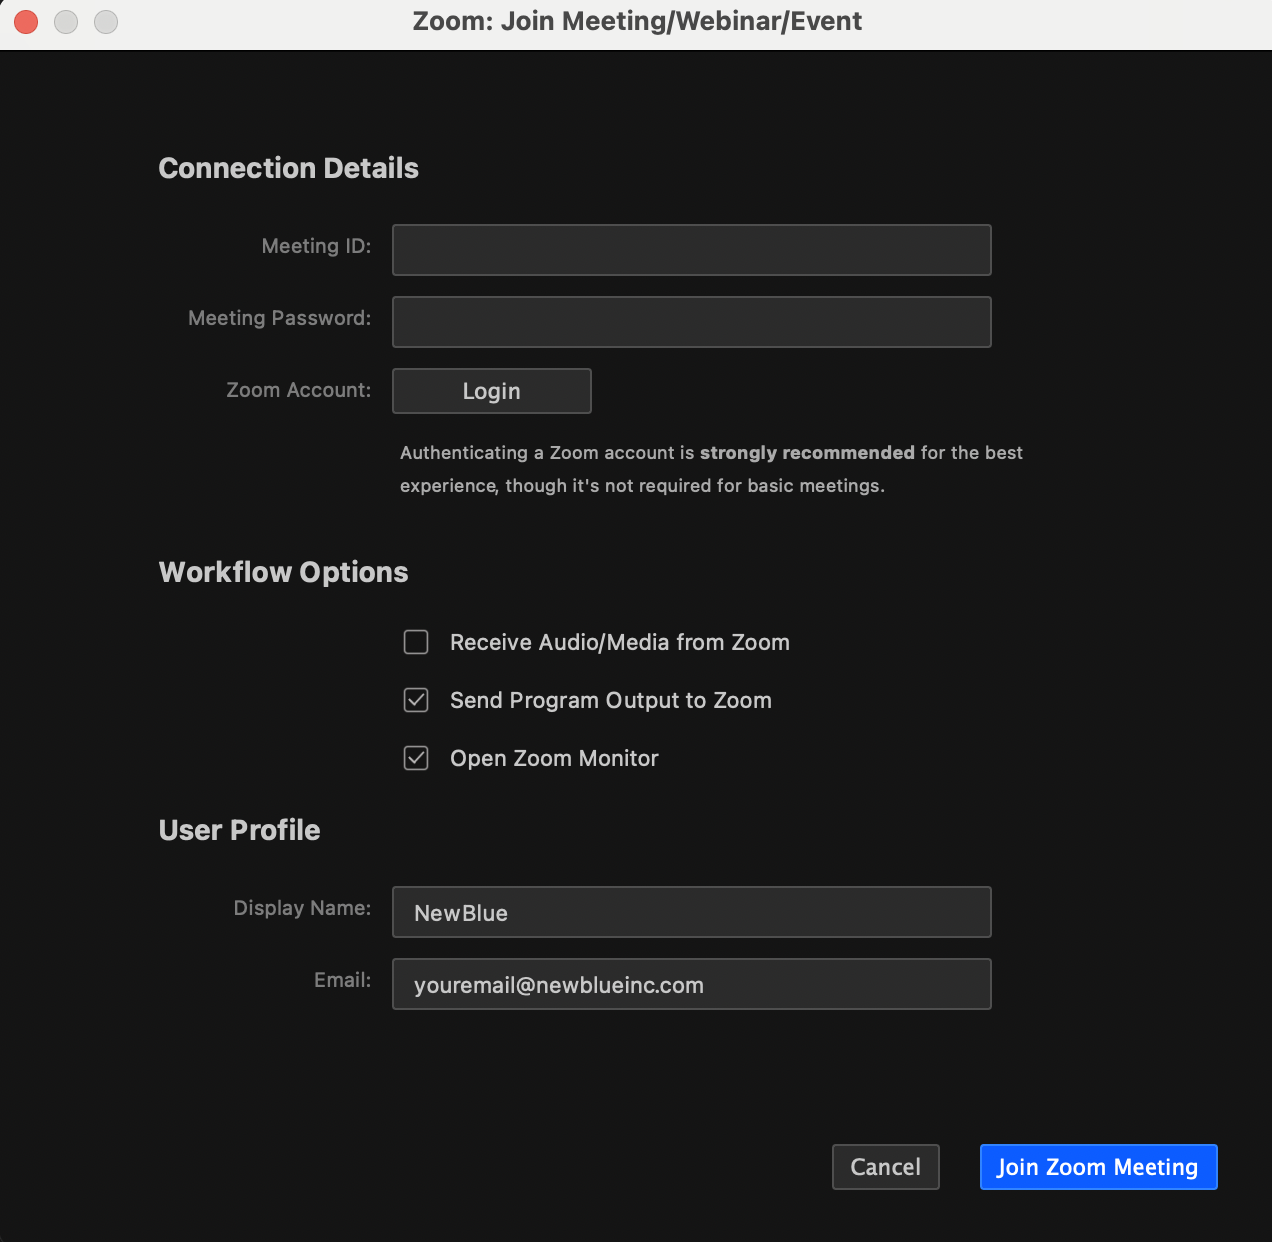Image resolution: width=1272 pixels, height=1242 pixels.
Task: Click the Login button for Zoom Account
Action: tap(491, 390)
